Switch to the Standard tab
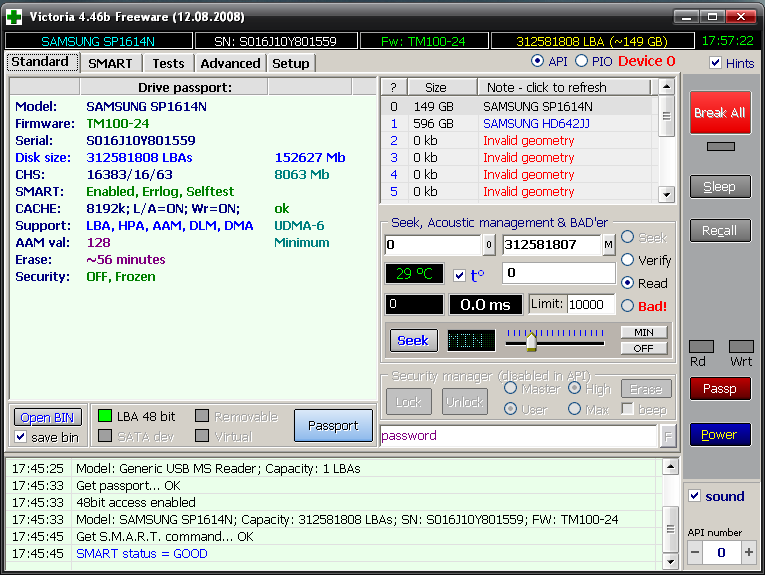Image resolution: width=765 pixels, height=575 pixels. click(x=40, y=62)
